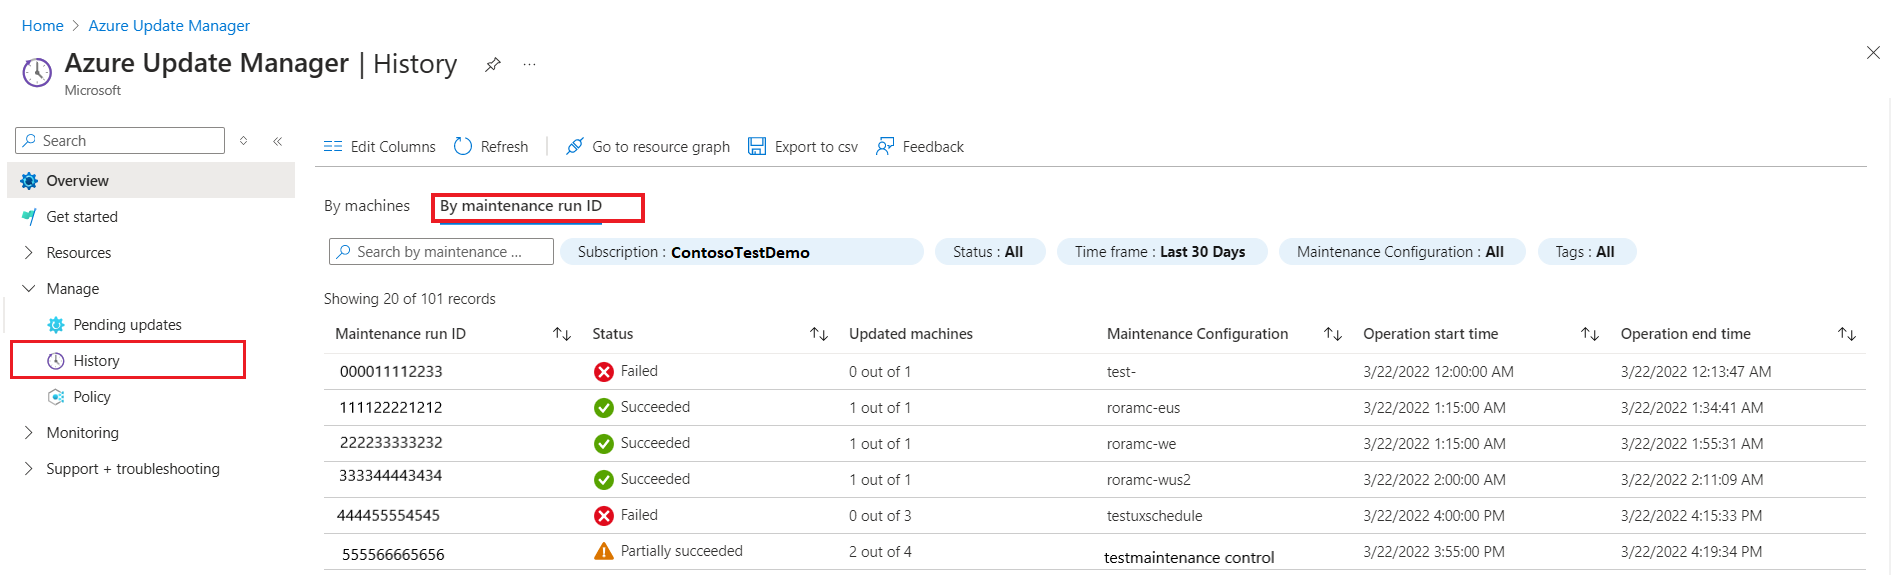Expand Support + troubleshooting section
The width and height of the screenshot is (1891, 576).
pos(28,469)
